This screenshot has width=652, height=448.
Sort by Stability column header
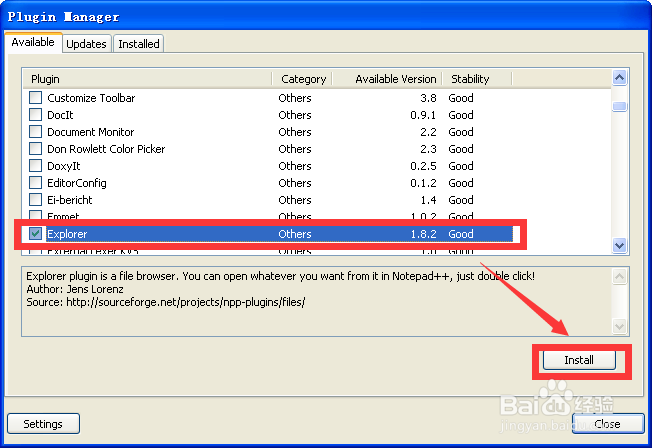pyautogui.click(x=477, y=79)
